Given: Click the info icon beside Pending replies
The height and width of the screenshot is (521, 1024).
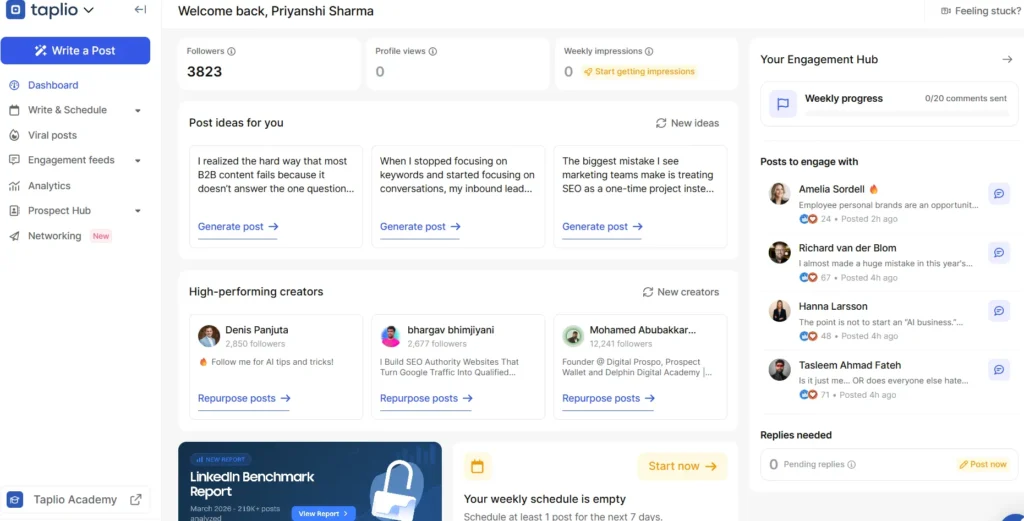Looking at the screenshot, I should 852,465.
